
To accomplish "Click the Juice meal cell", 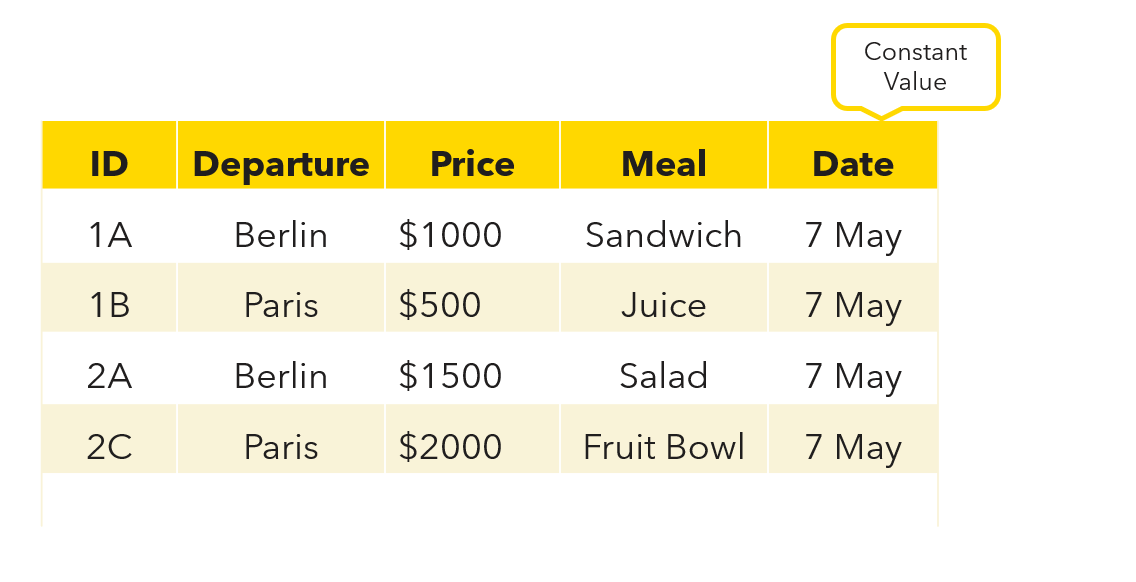I will pyautogui.click(x=664, y=298).
